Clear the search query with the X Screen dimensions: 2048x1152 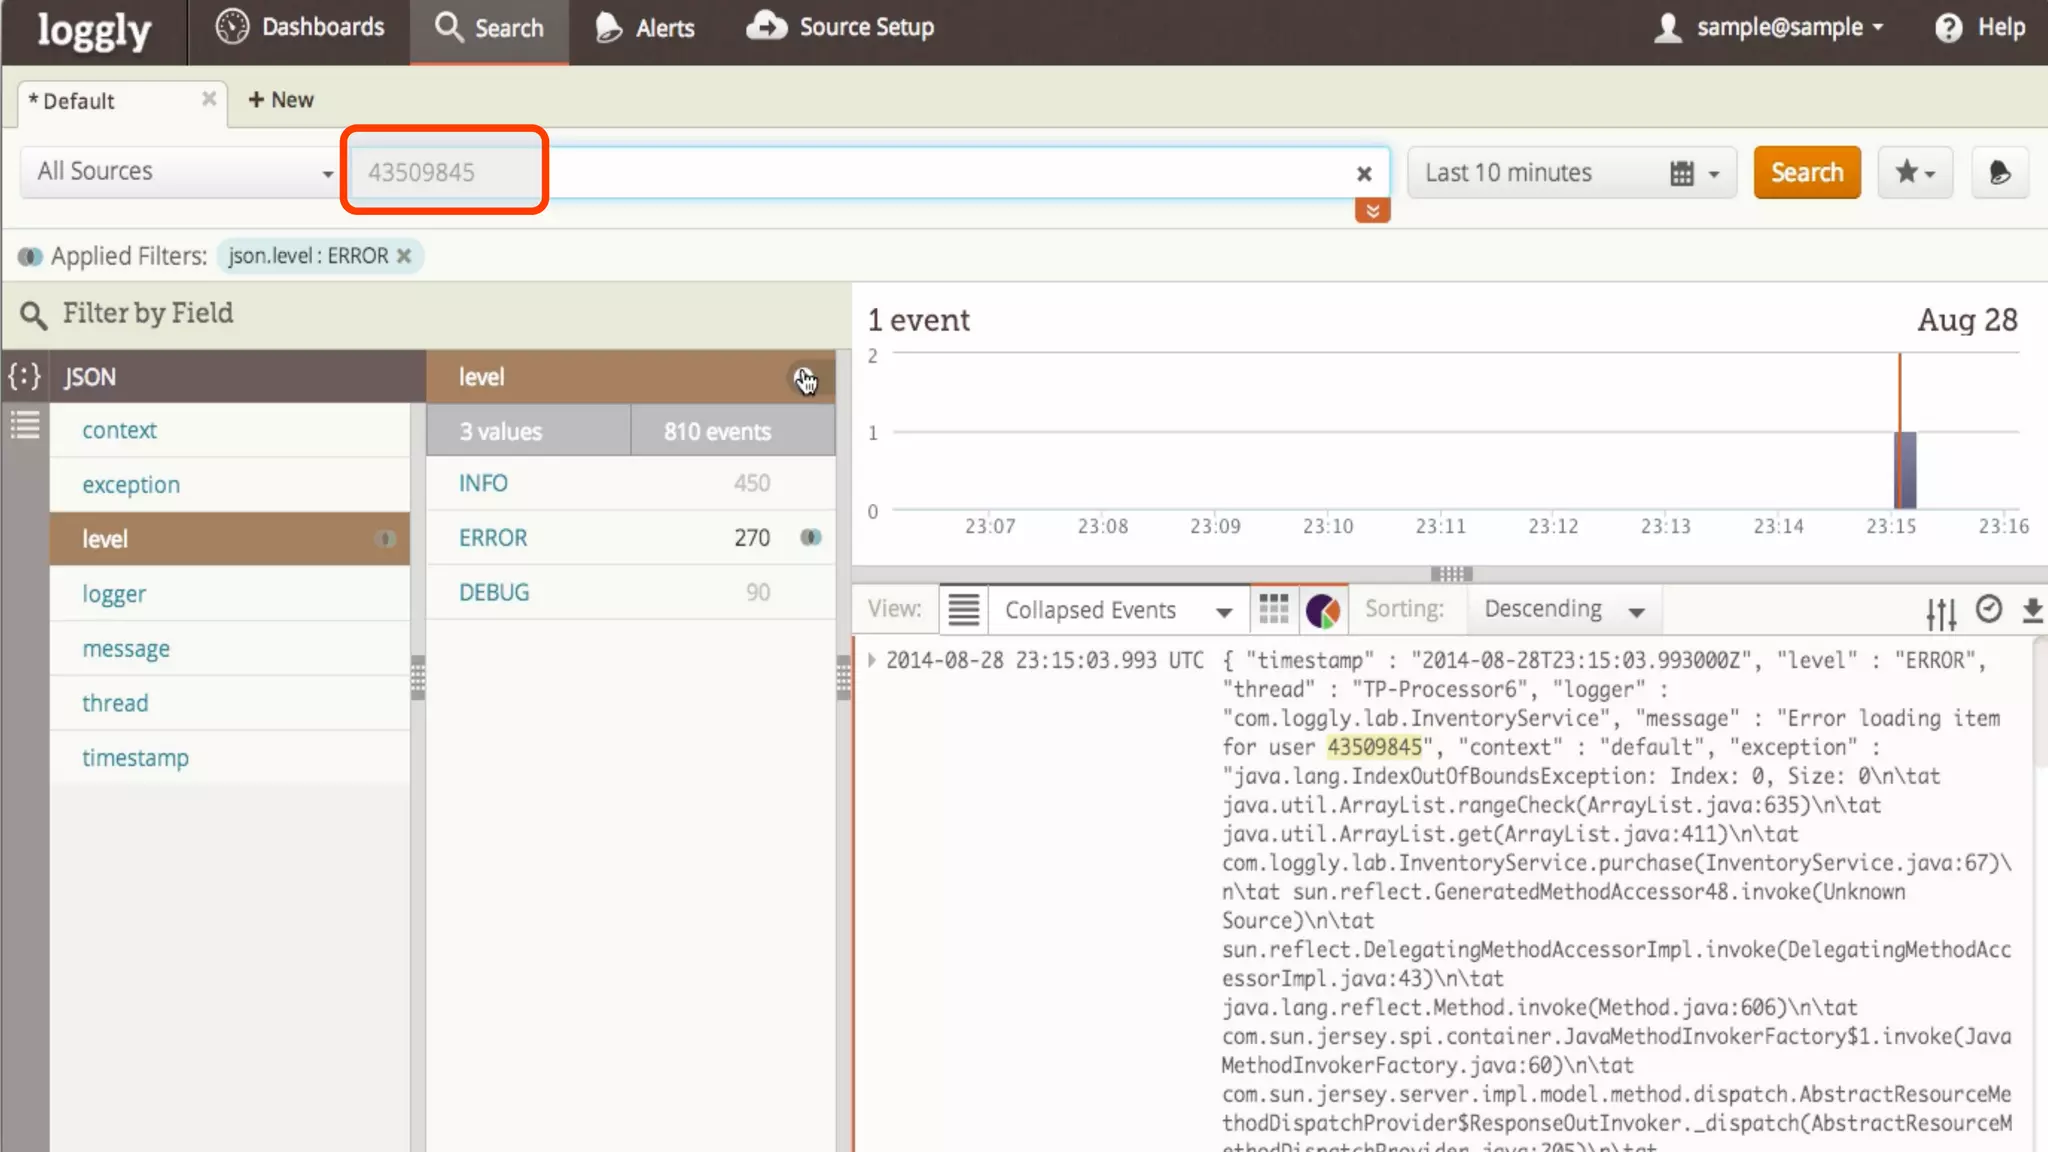point(1364,174)
